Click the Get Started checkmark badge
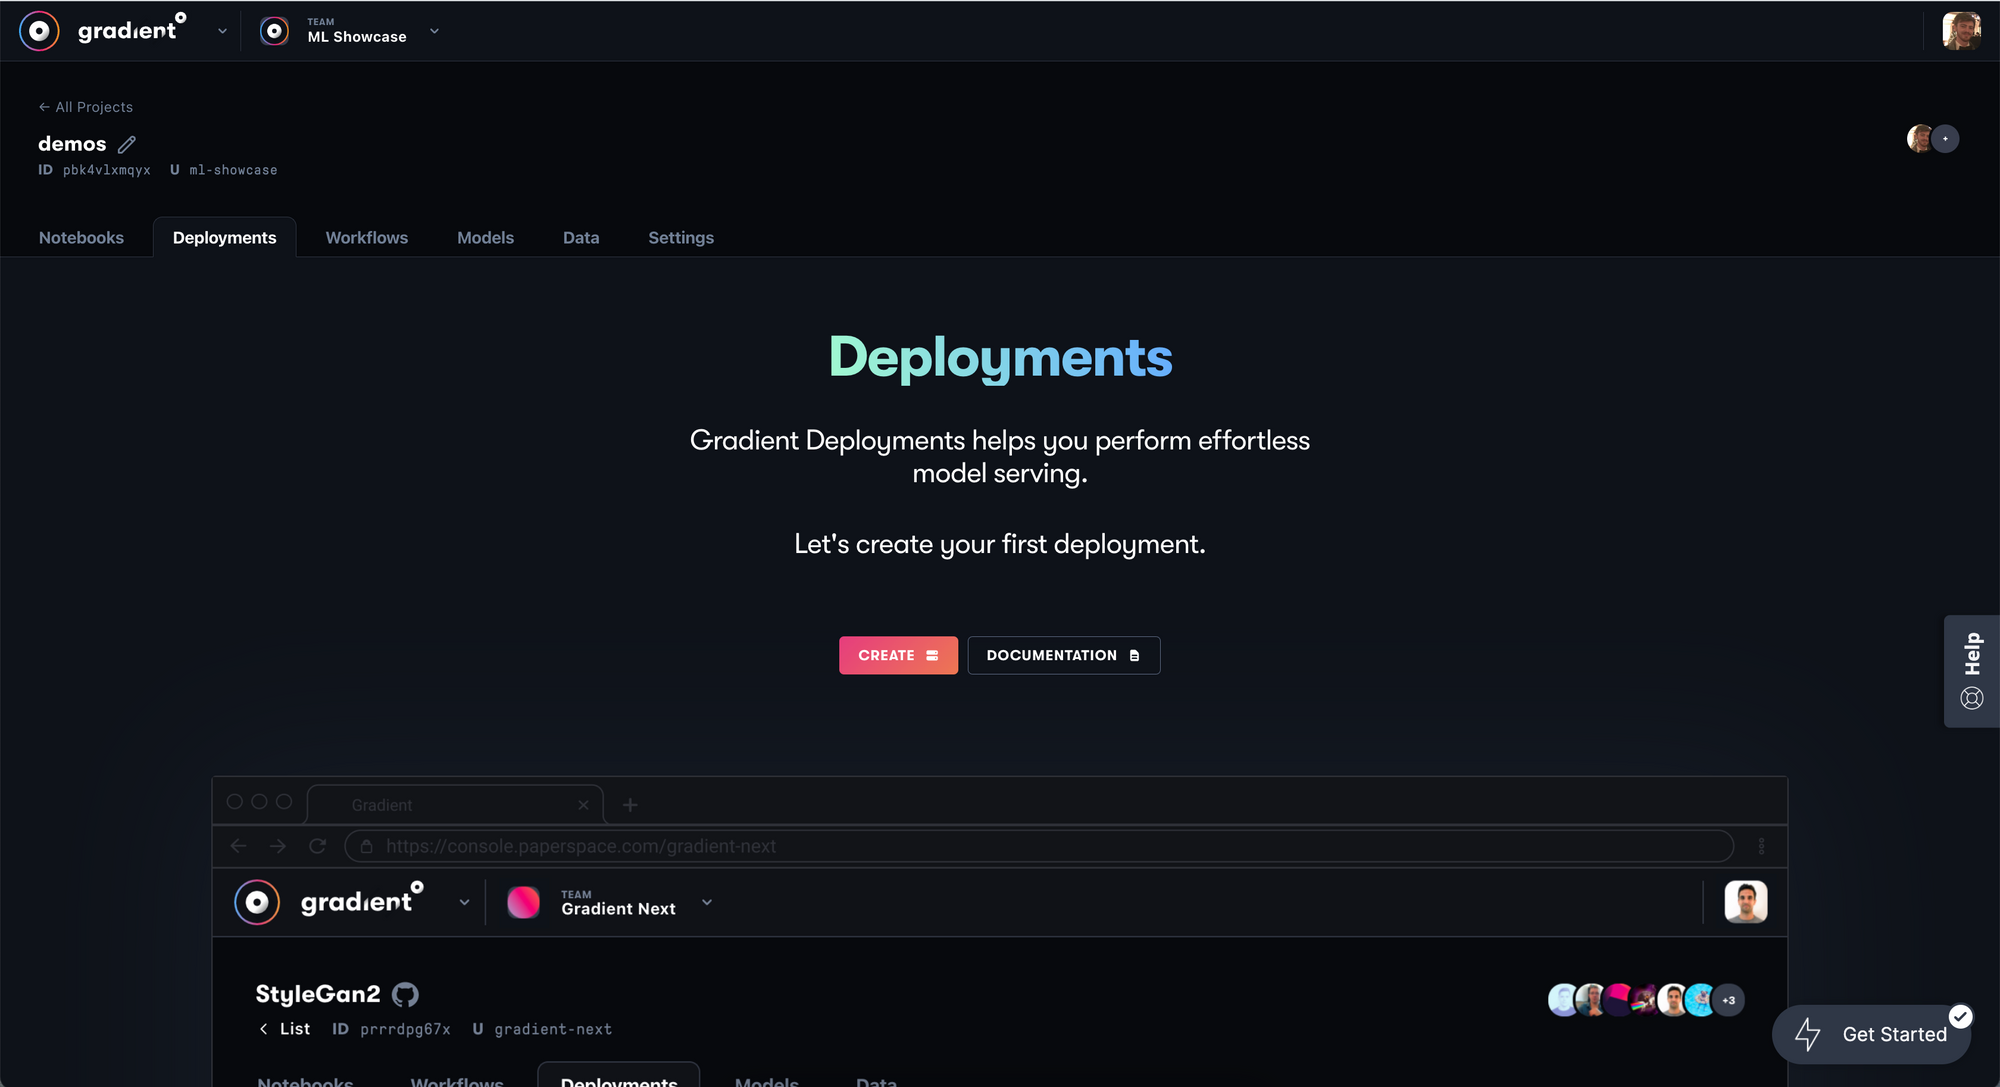Screen dimensions: 2000x1087 pos(1960,1016)
